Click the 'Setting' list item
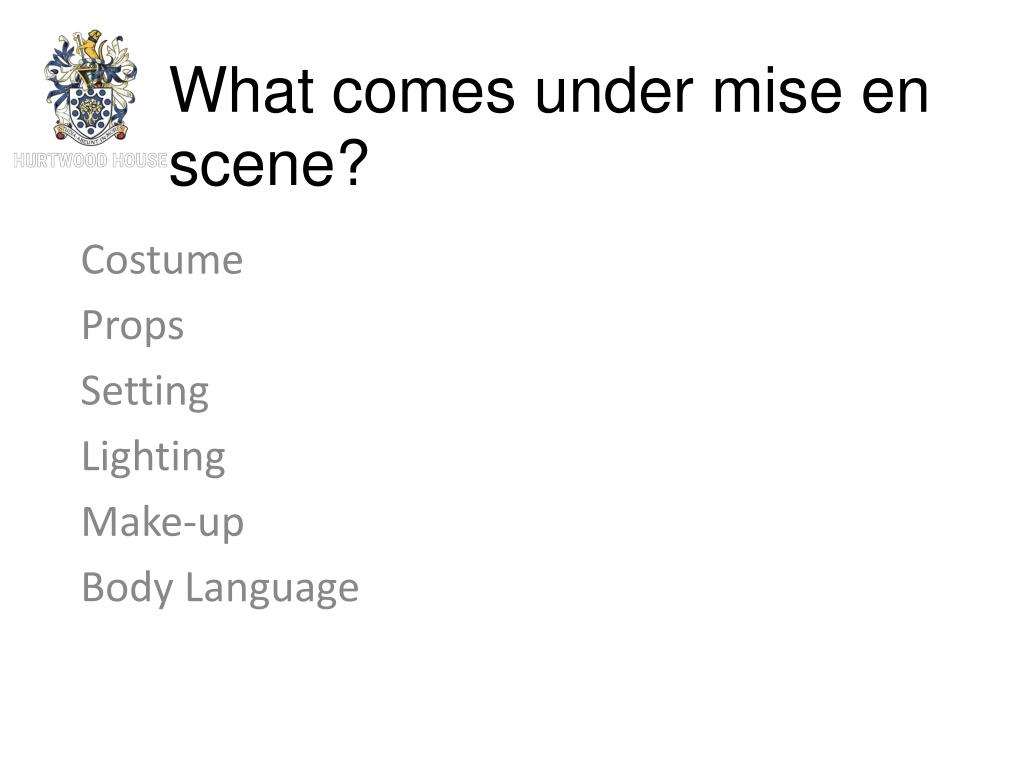The image size is (1024, 768). pyautogui.click(x=145, y=391)
